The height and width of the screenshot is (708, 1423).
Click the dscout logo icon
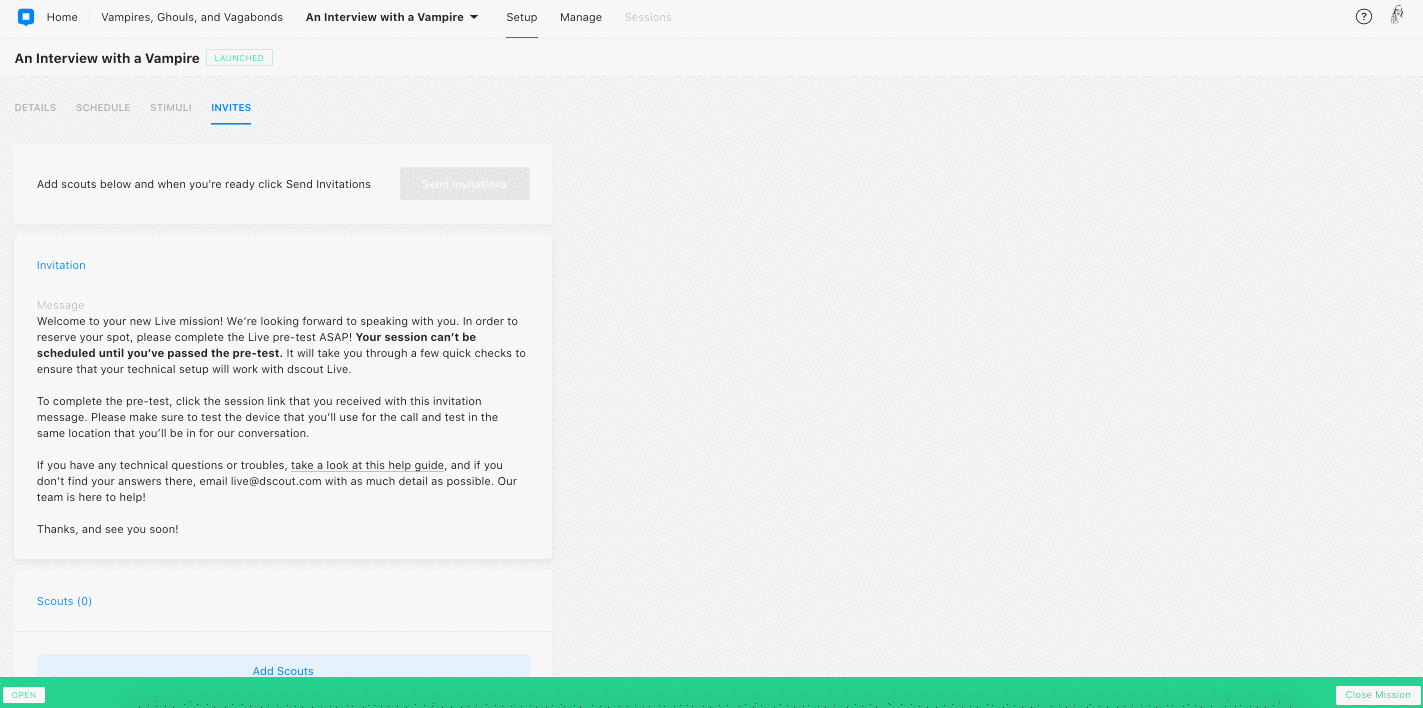point(26,17)
